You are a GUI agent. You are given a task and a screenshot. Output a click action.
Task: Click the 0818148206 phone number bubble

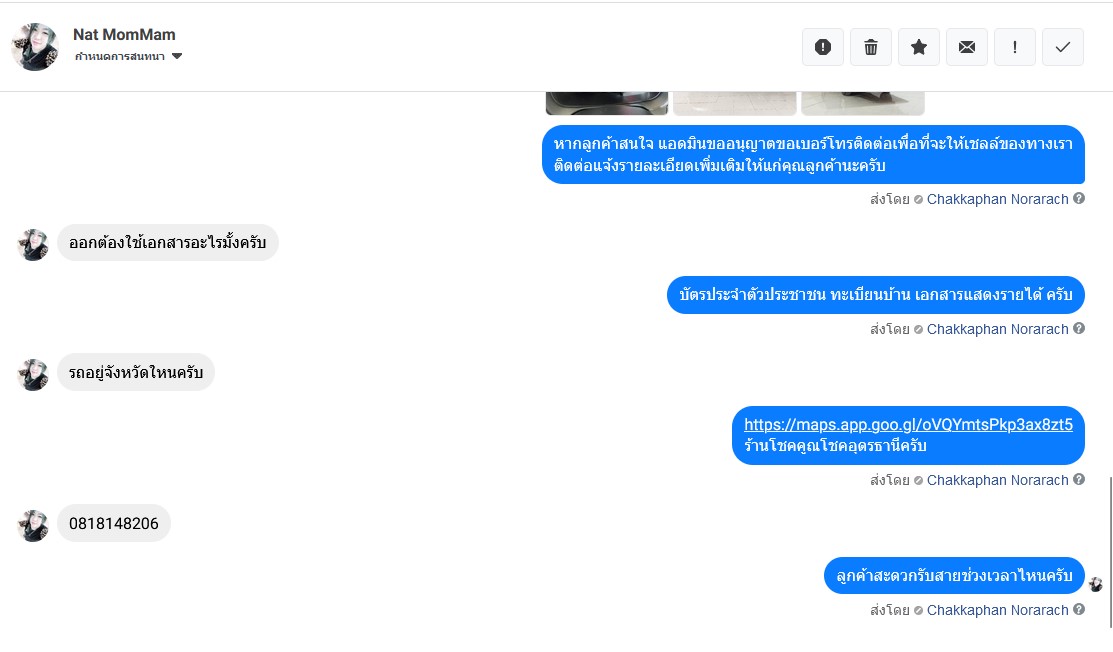click(x=114, y=524)
